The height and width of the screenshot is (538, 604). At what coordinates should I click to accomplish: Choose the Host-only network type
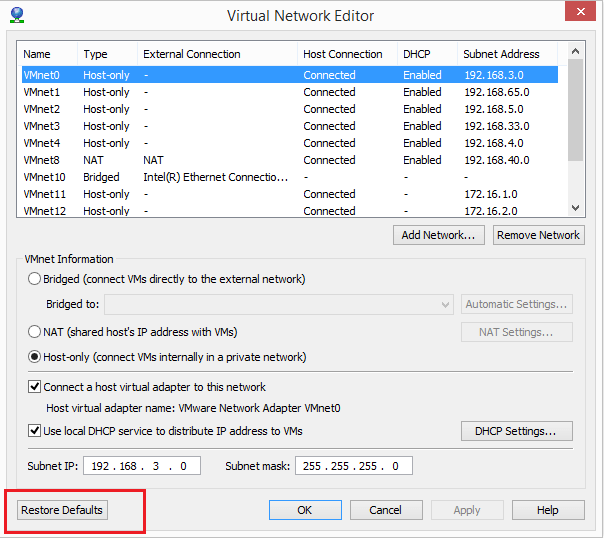[x=36, y=357]
